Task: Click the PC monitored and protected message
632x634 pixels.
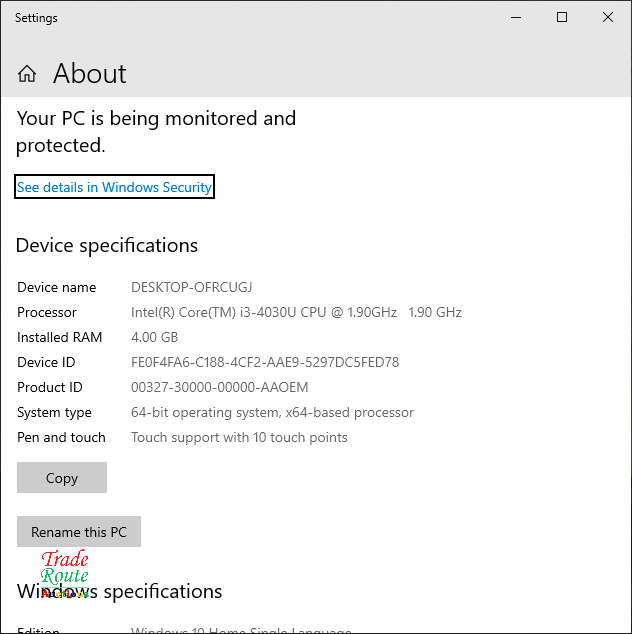Action: (156, 132)
